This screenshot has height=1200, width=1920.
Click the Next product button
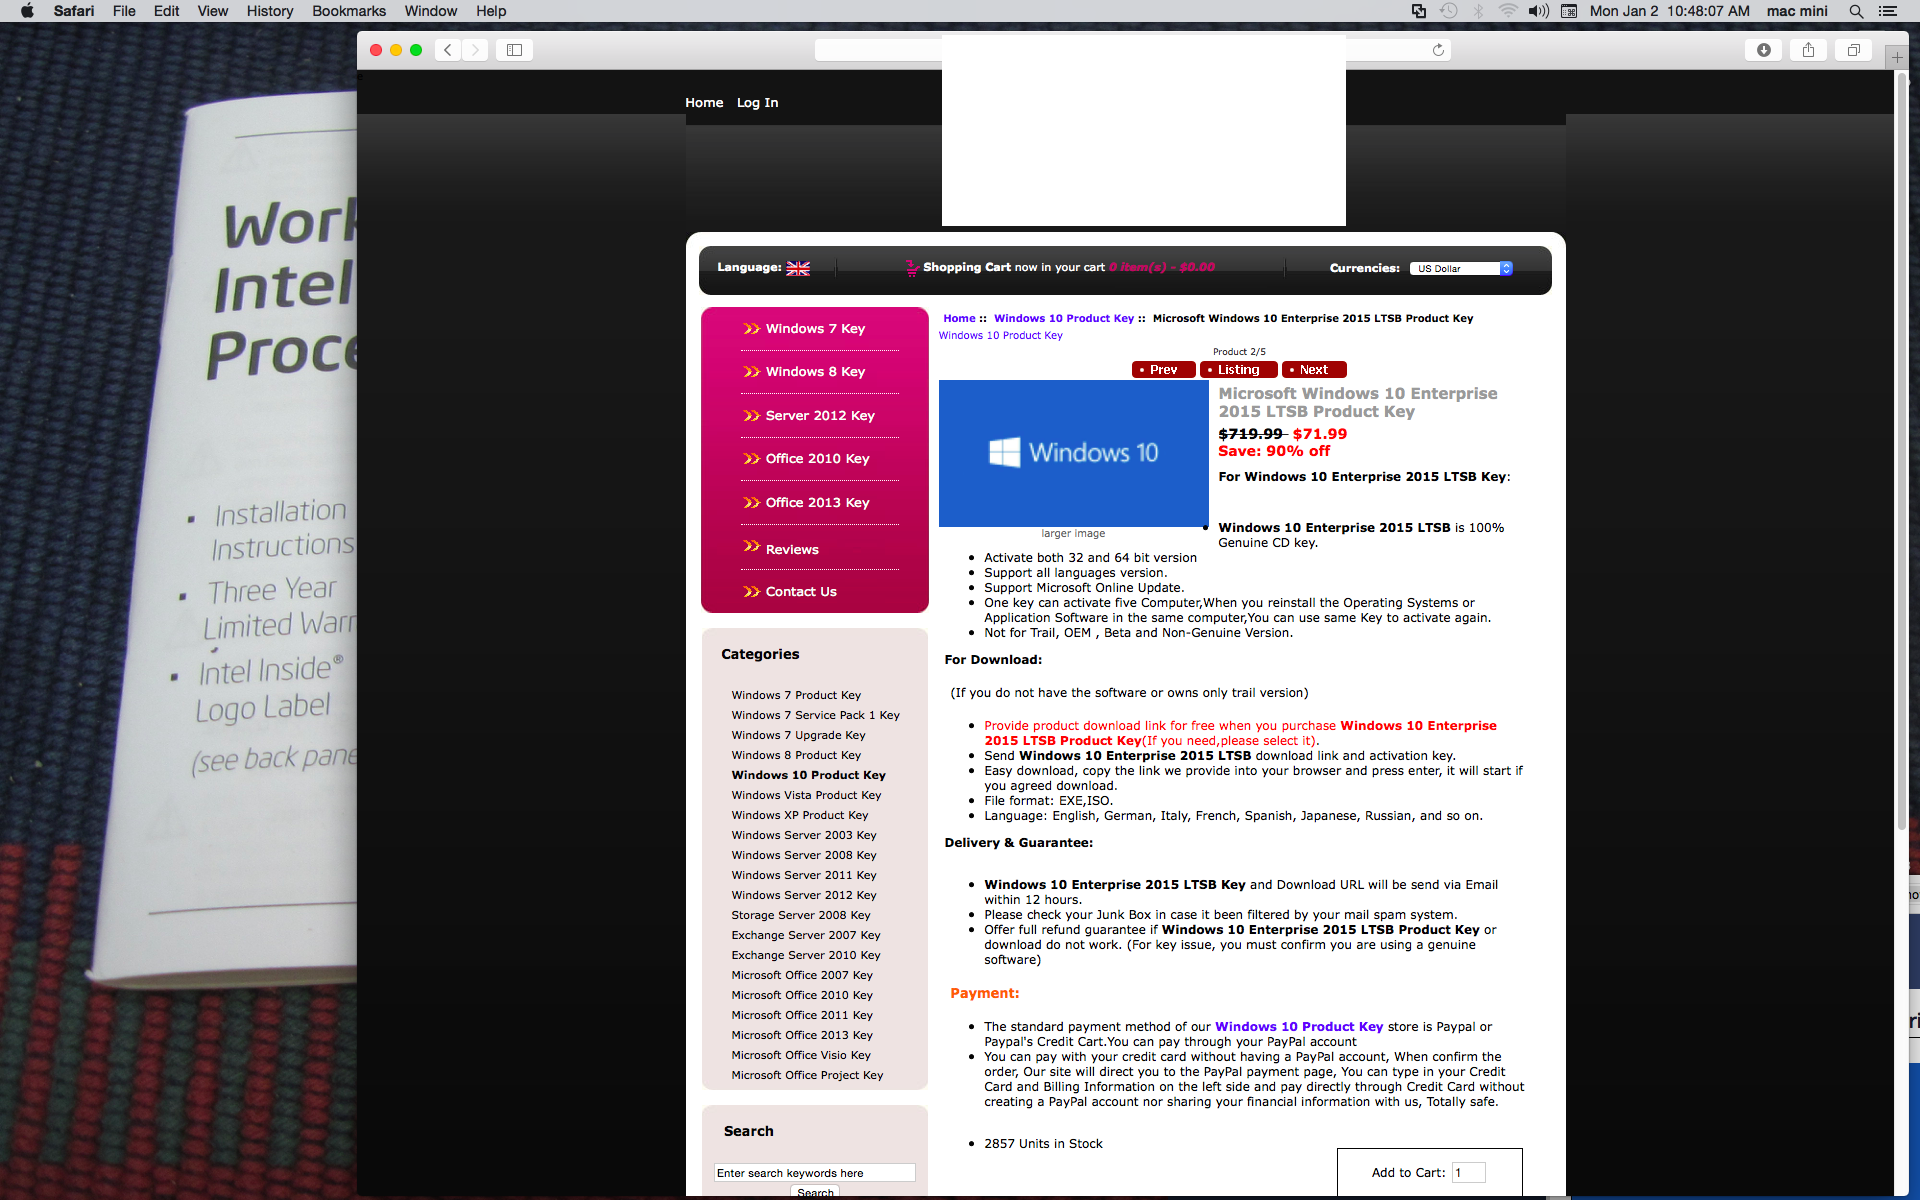[x=1314, y=369]
